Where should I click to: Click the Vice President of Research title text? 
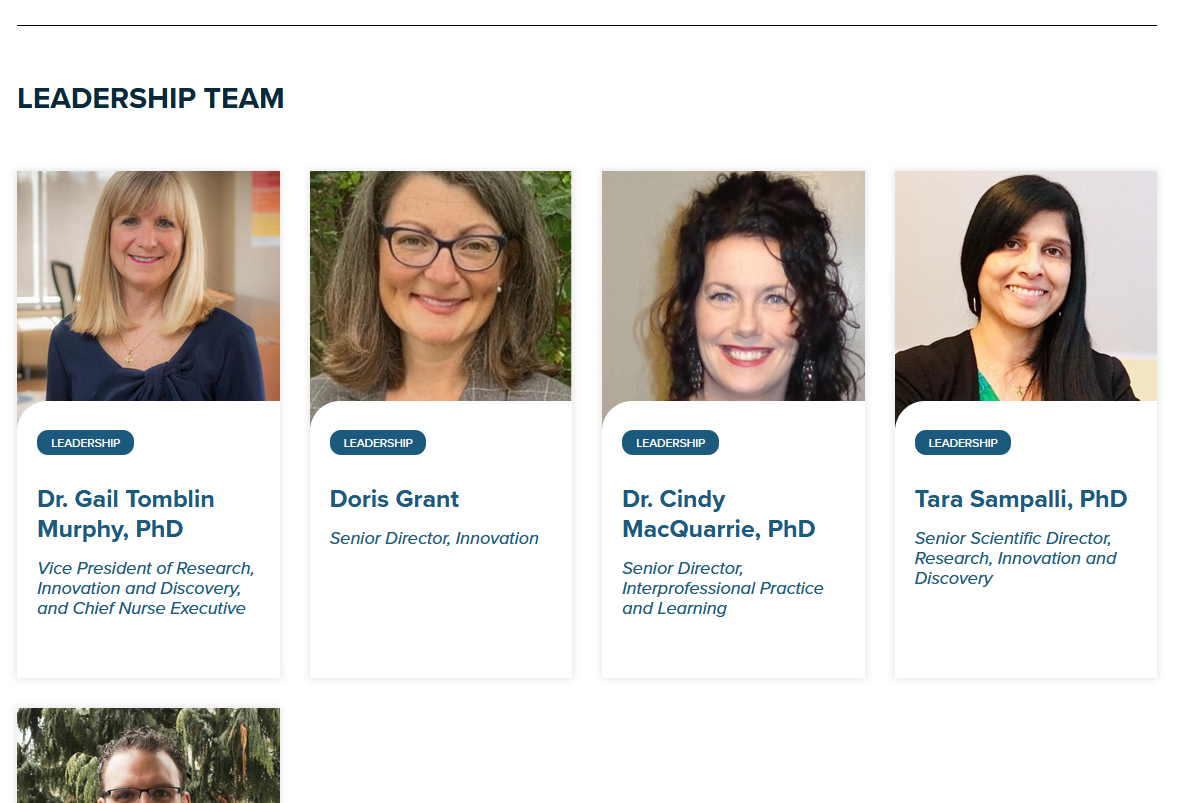[146, 588]
